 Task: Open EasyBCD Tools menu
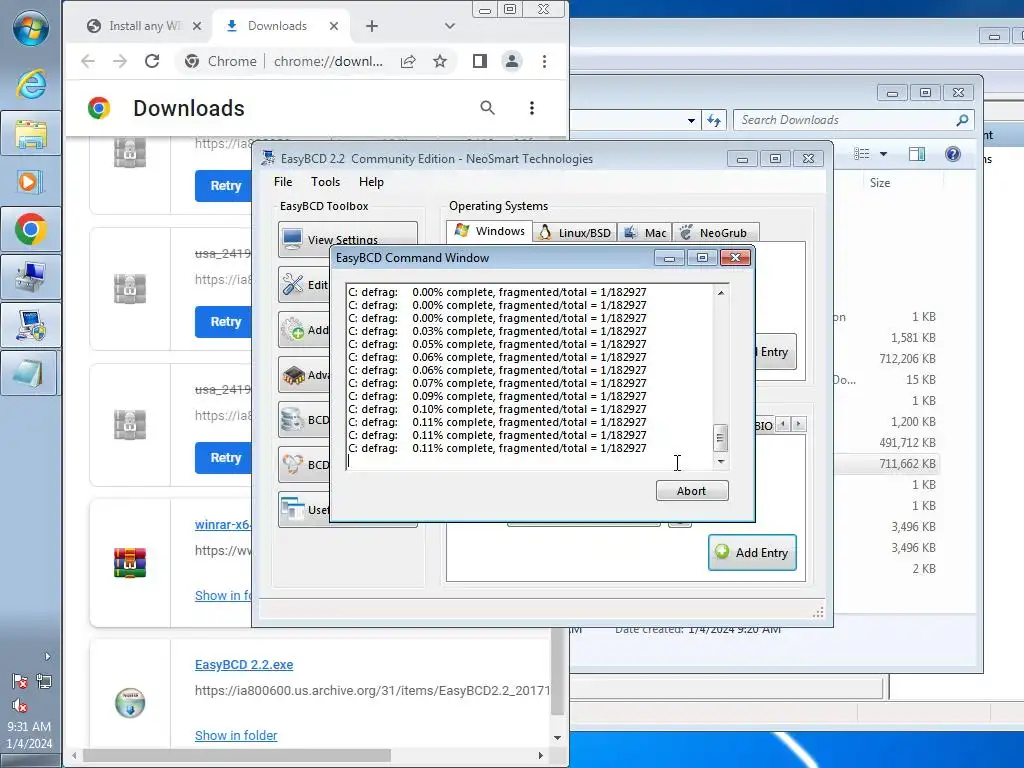[325, 182]
